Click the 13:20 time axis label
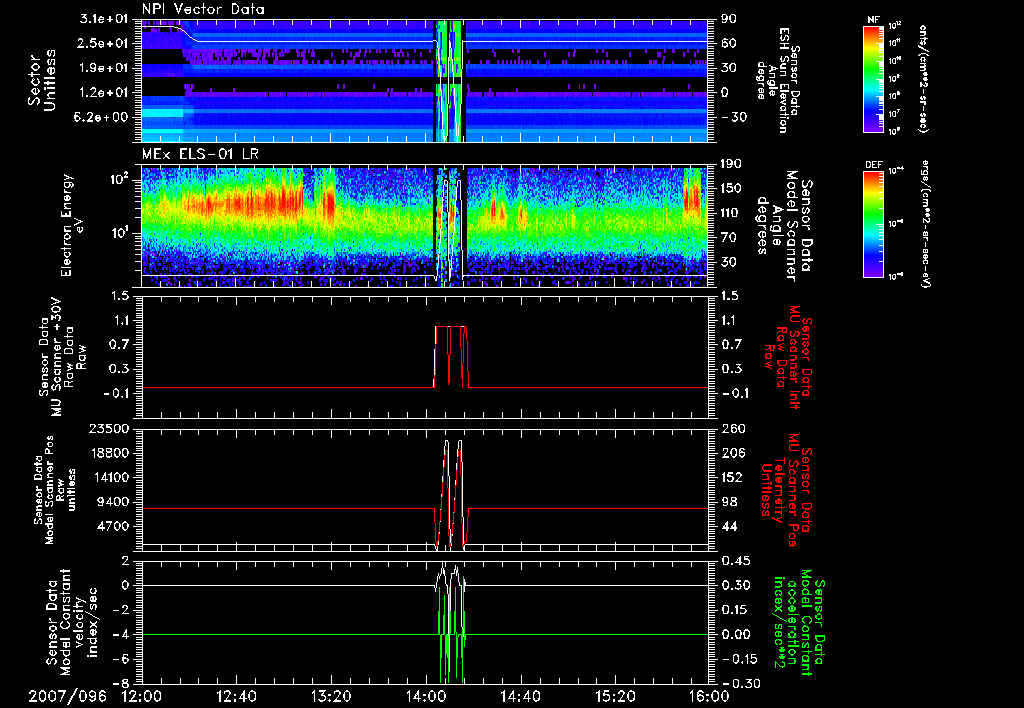1024x708 pixels. pos(331,696)
